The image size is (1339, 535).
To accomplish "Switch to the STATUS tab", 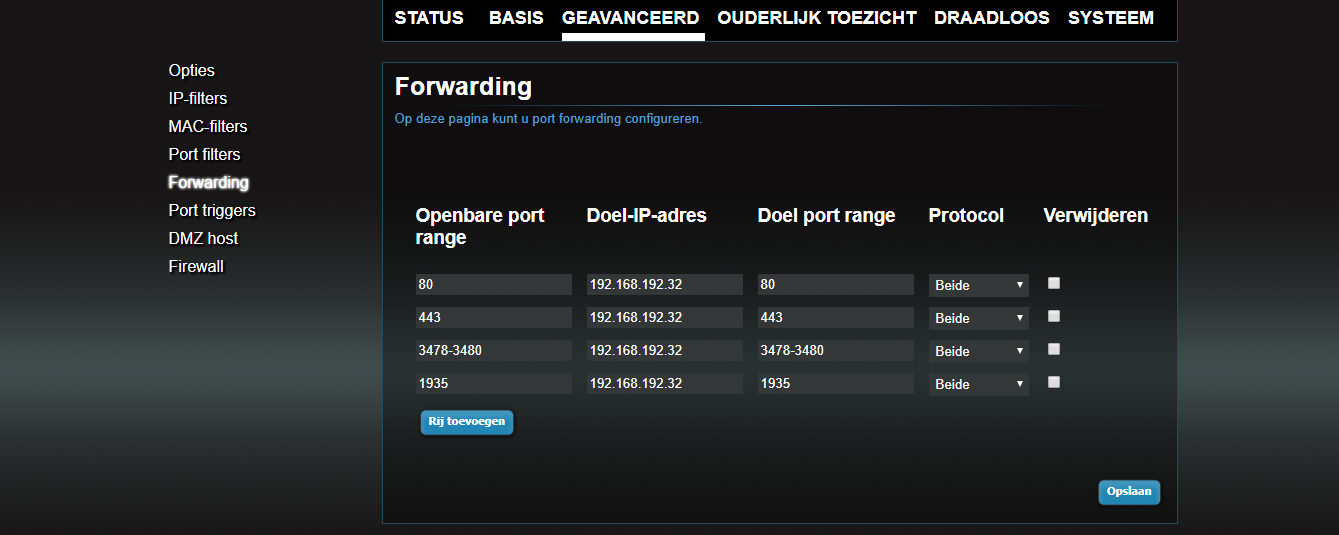I will (x=429, y=18).
